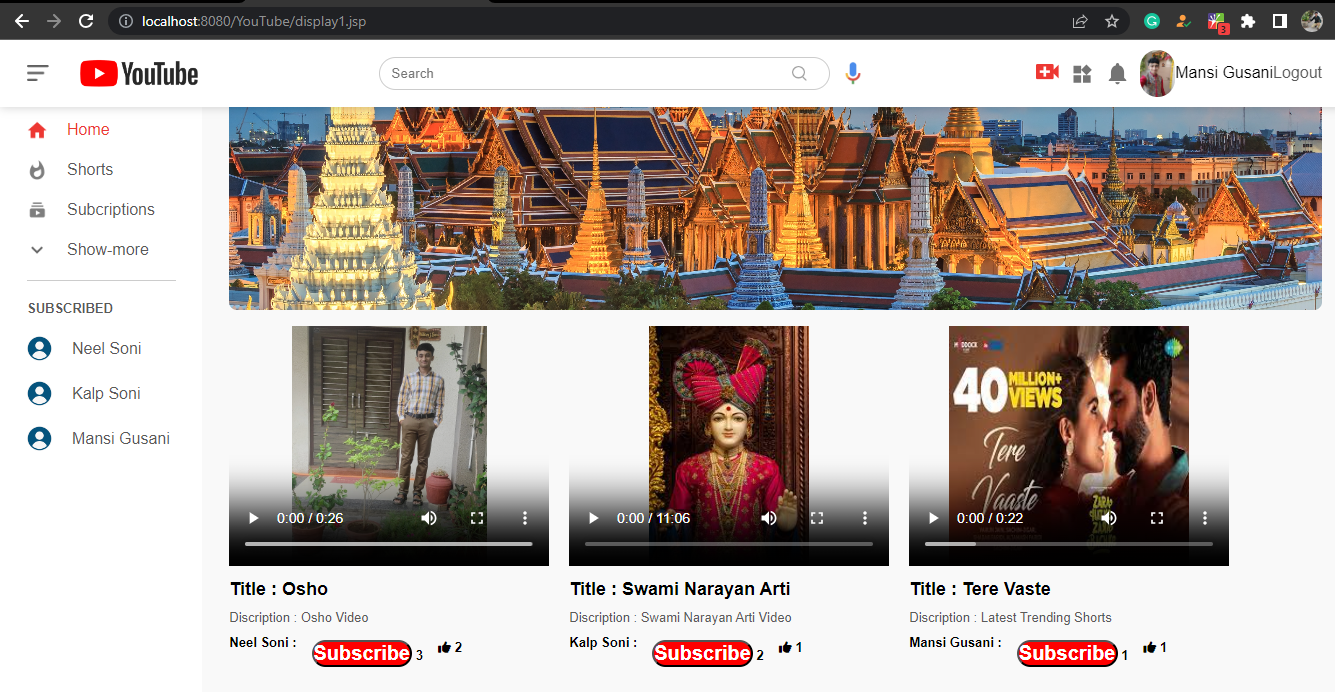This screenshot has width=1335, height=692.
Task: Open Kalp Soni subscribed channel
Action: coord(106,394)
